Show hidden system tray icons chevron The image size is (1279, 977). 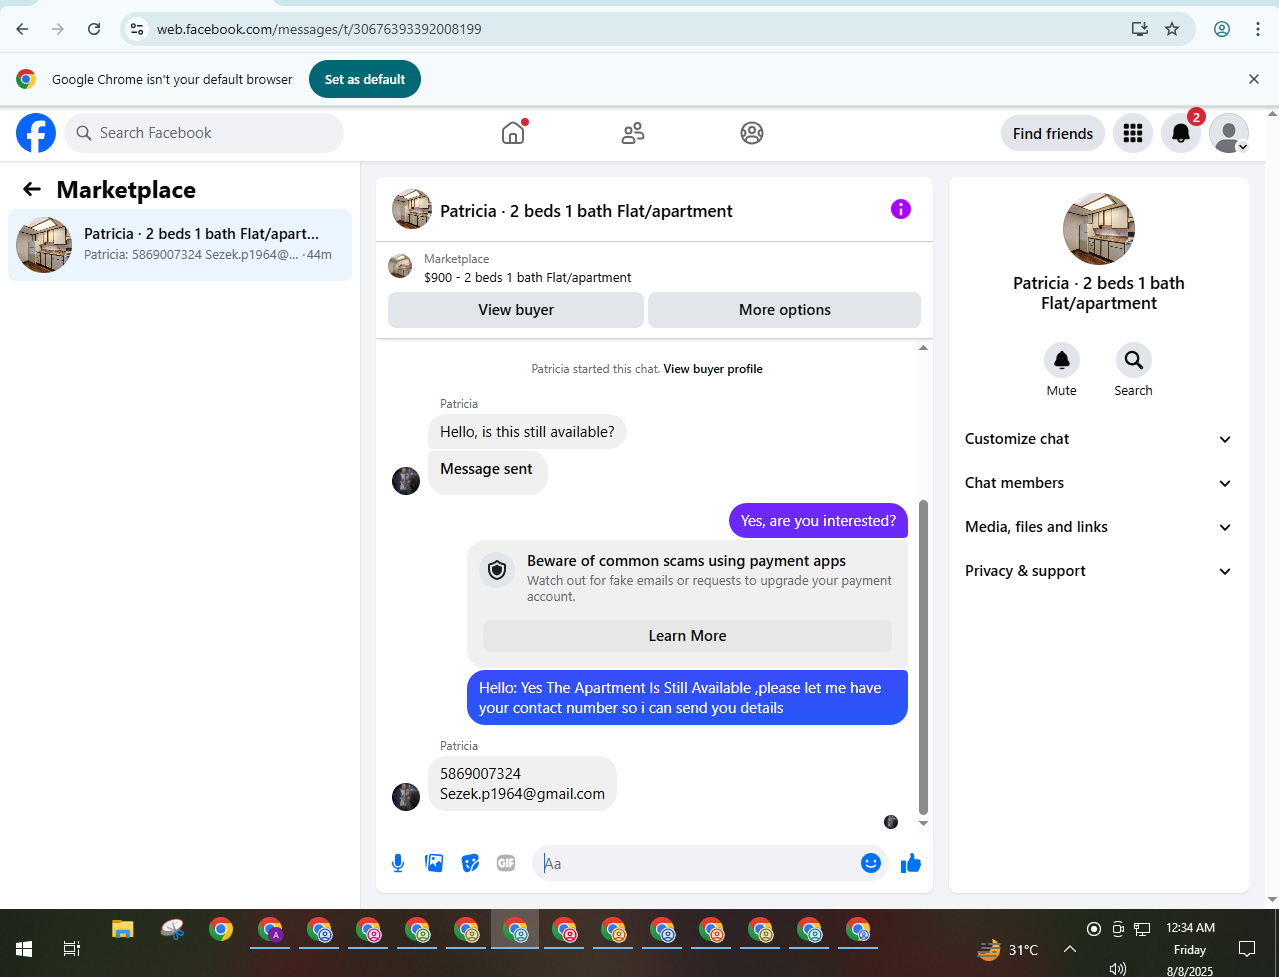(x=1070, y=949)
